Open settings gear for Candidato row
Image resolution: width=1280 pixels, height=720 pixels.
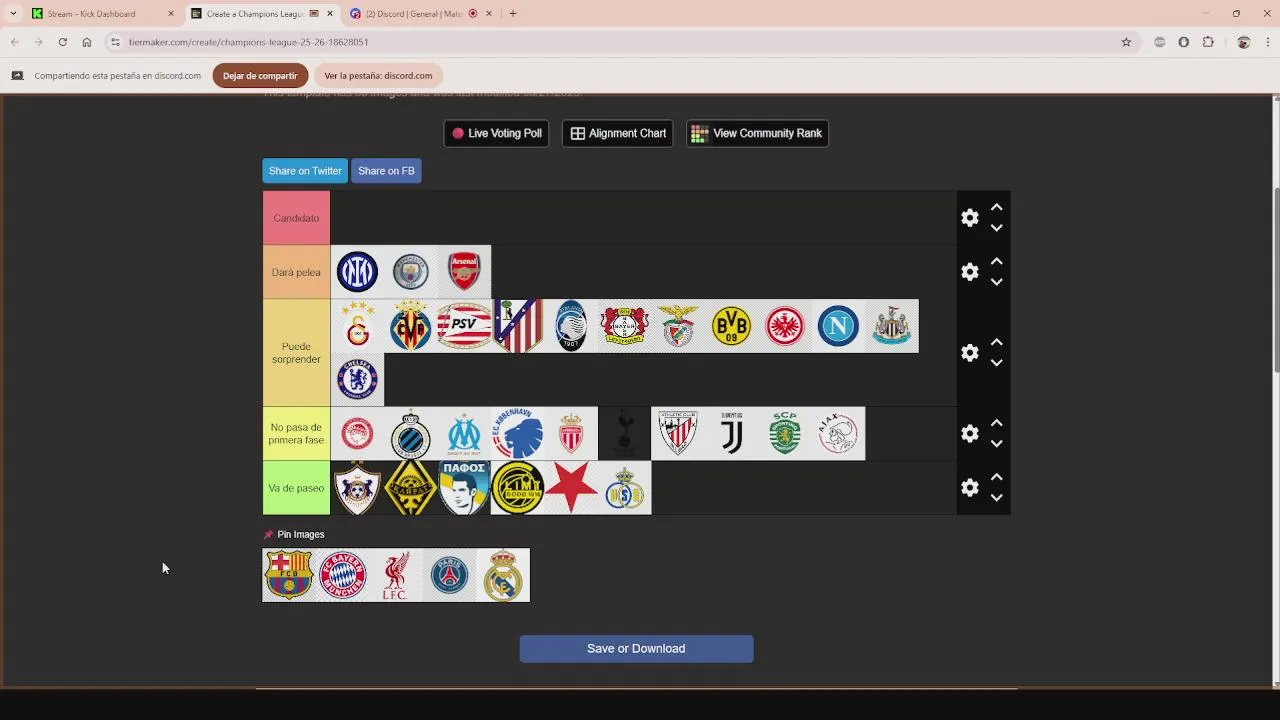tap(970, 218)
